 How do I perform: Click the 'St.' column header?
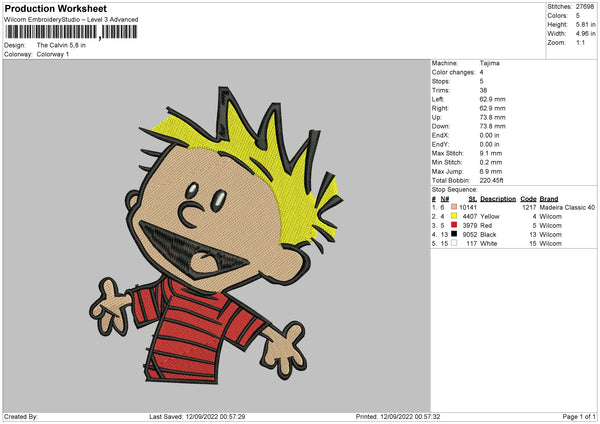[473, 199]
